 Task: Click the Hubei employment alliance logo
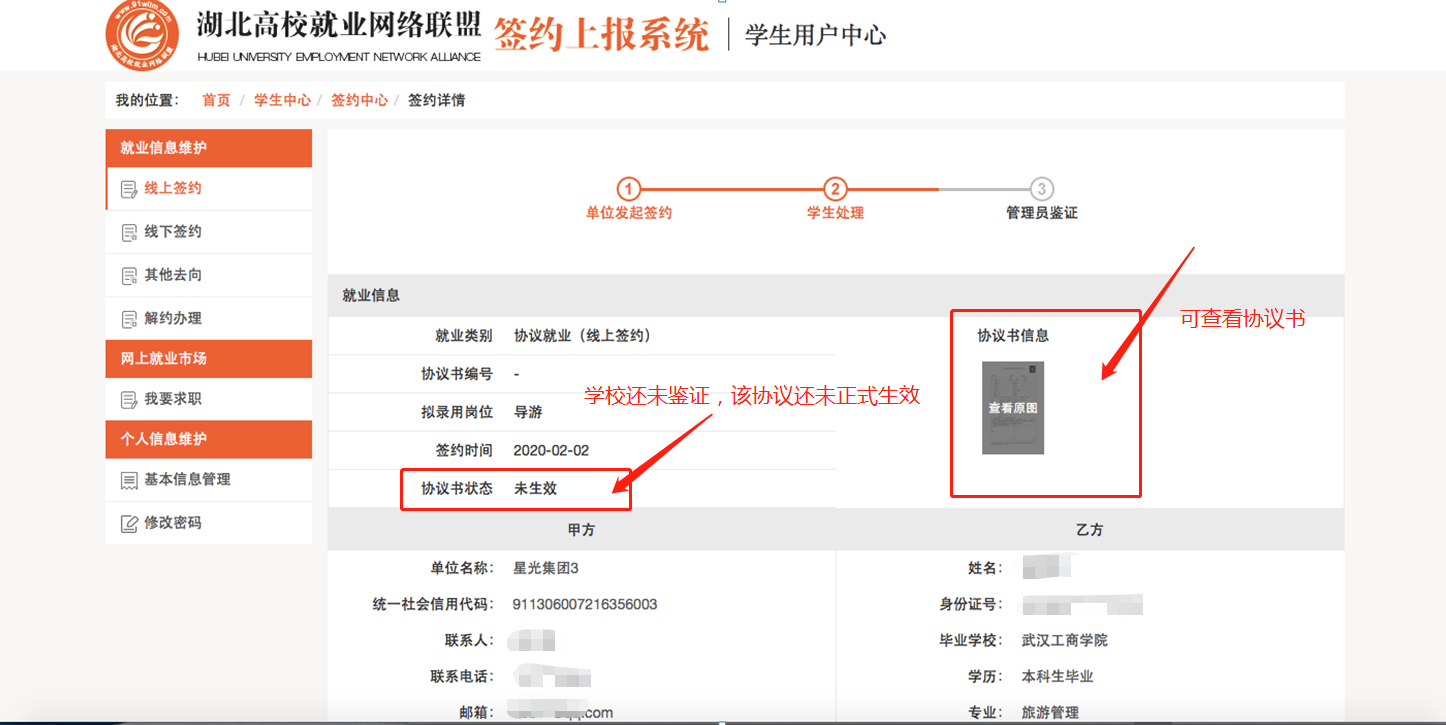[142, 35]
